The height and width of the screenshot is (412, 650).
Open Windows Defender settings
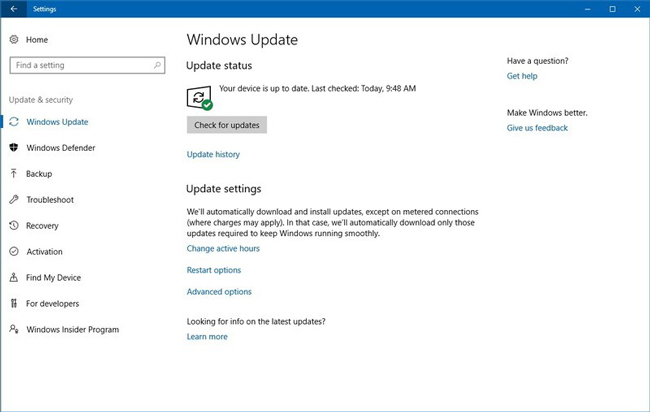click(61, 148)
